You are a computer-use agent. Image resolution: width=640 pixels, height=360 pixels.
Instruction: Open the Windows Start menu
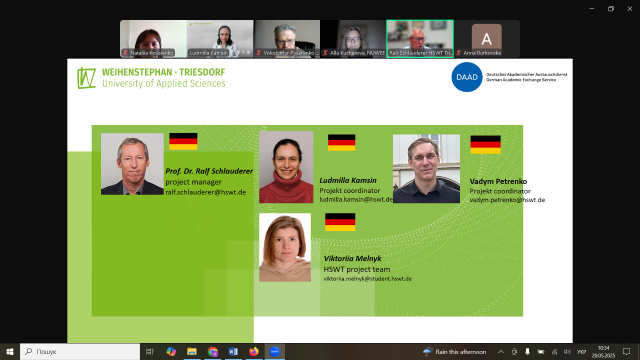coord(10,351)
